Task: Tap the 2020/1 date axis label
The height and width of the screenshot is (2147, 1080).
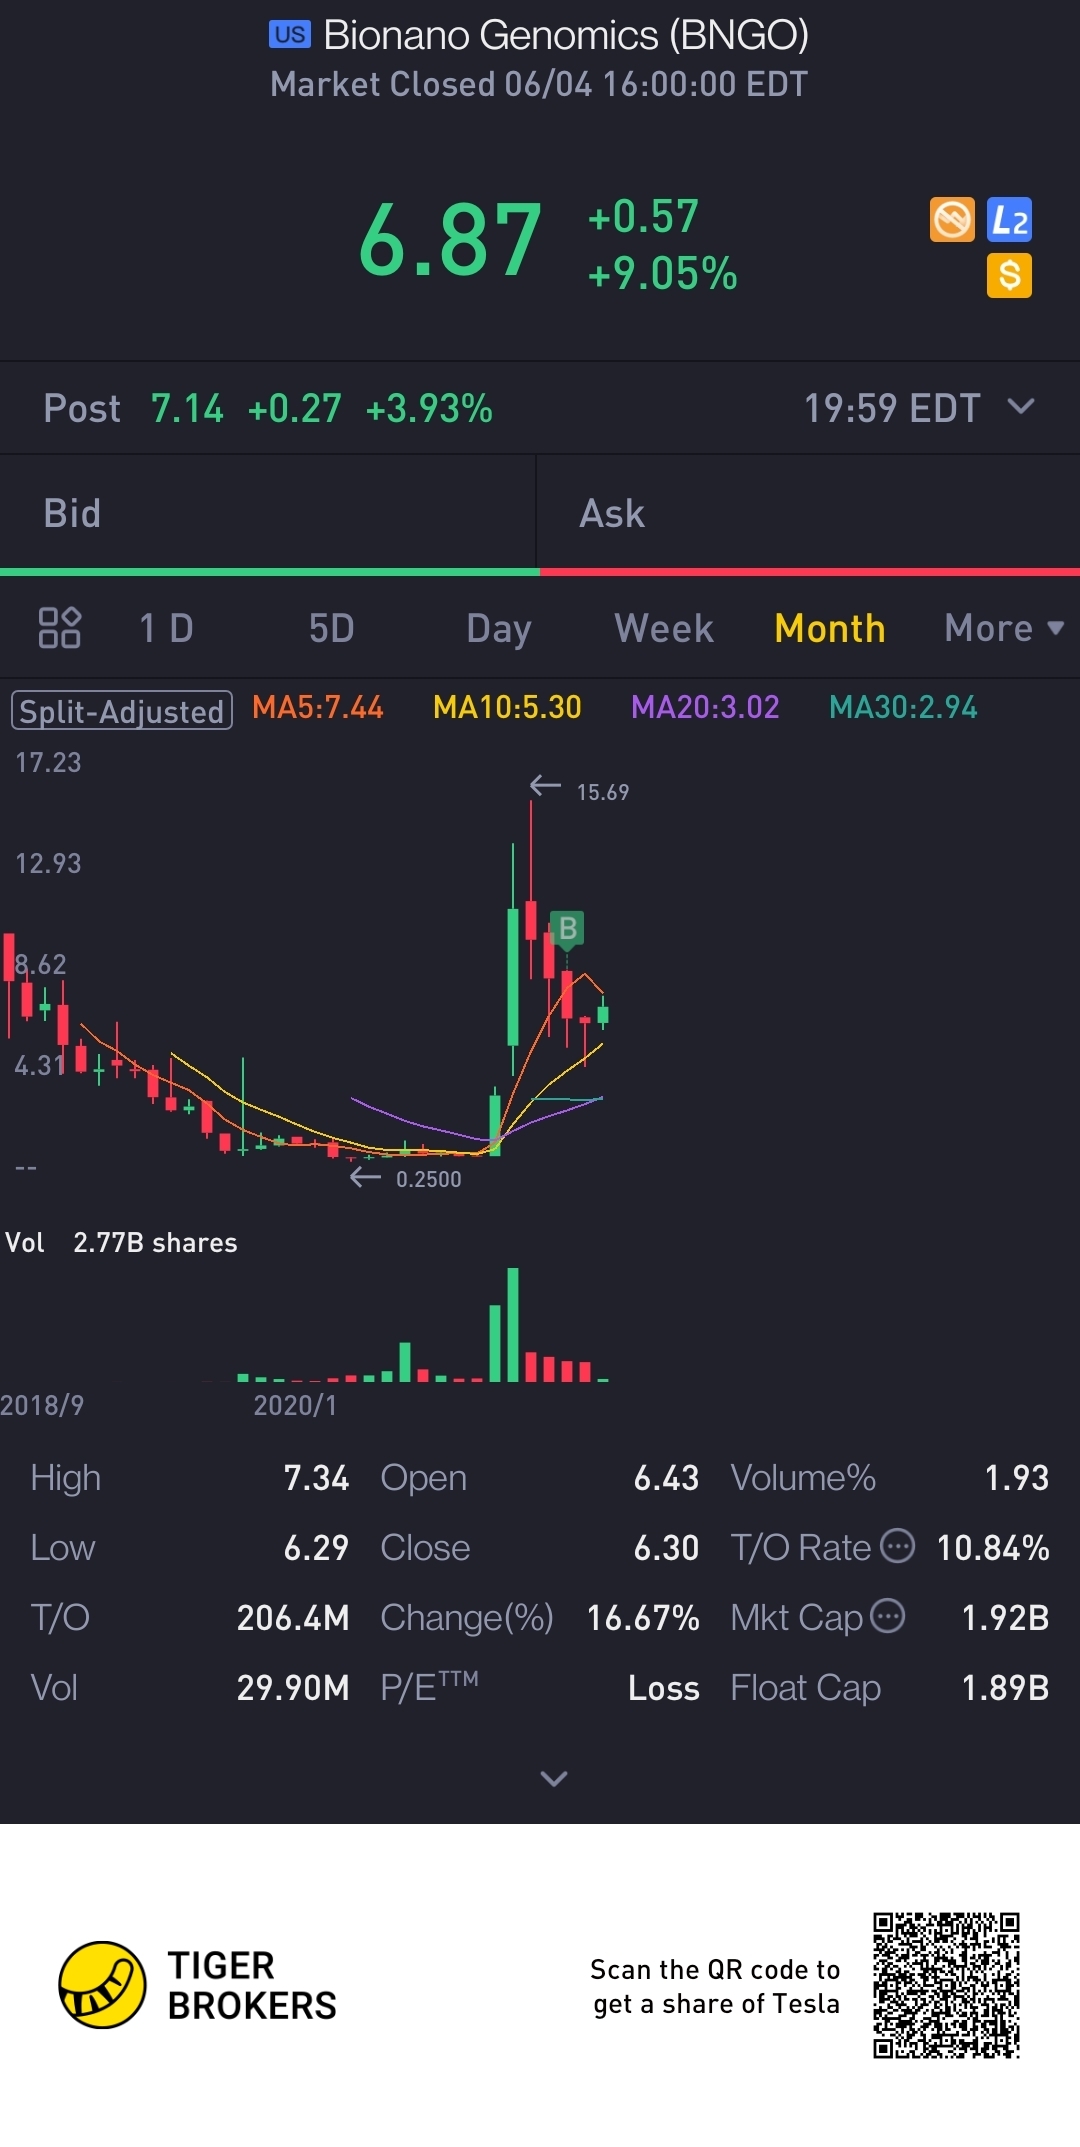Action: point(295,1405)
